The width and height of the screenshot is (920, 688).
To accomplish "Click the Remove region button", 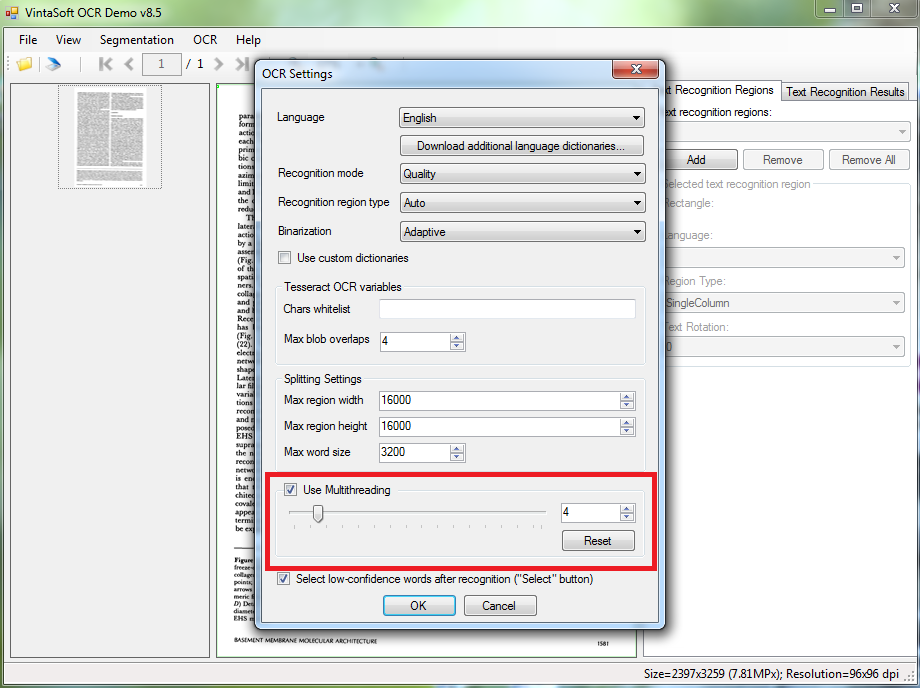I will (783, 160).
